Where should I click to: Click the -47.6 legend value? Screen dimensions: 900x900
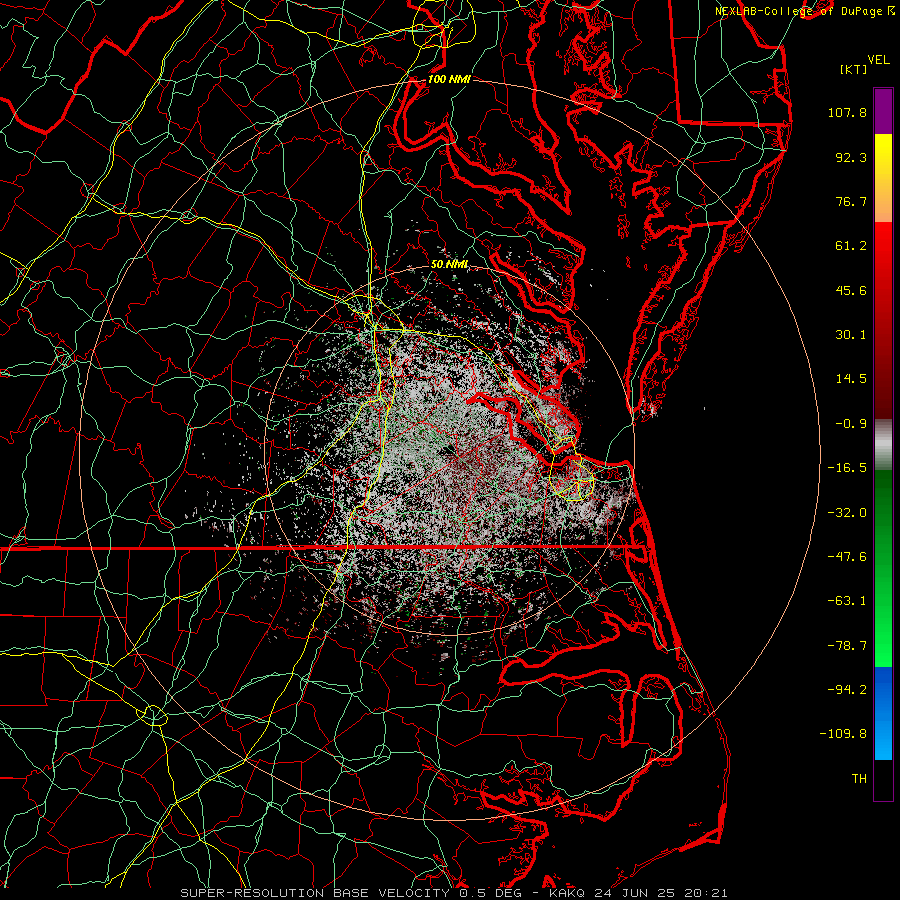tap(847, 557)
